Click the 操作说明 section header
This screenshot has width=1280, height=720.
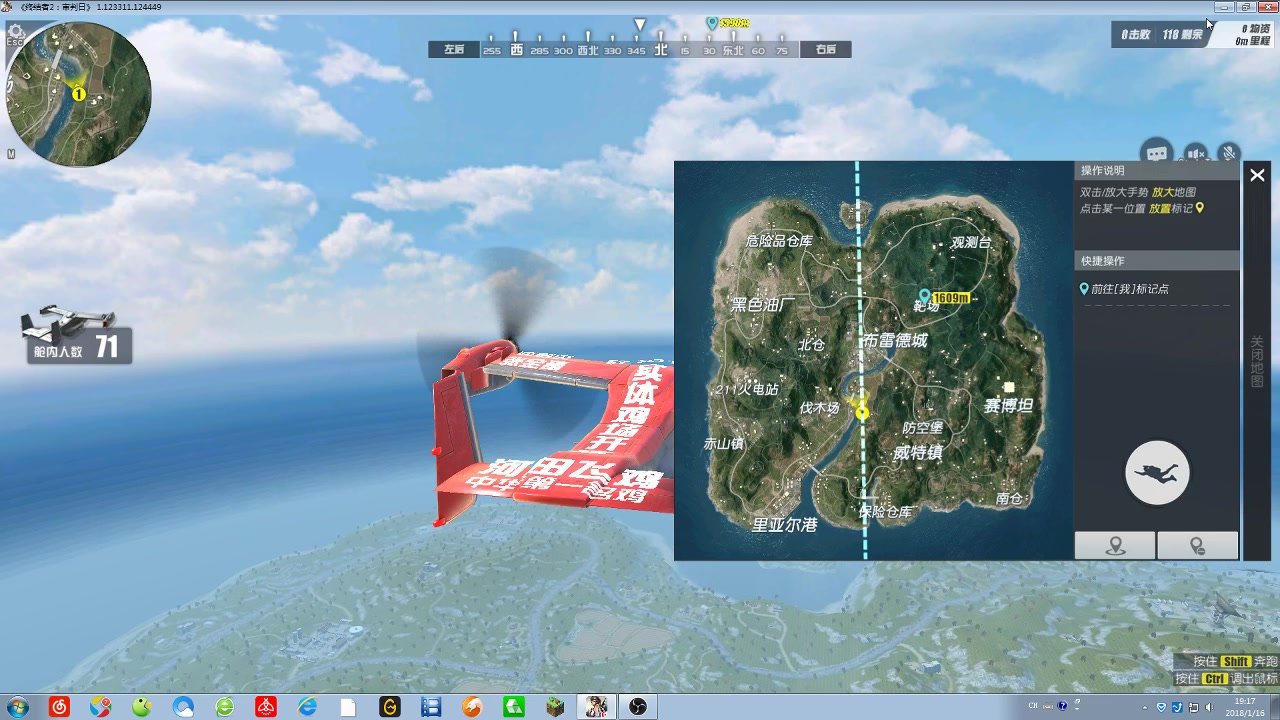pyautogui.click(x=1157, y=171)
